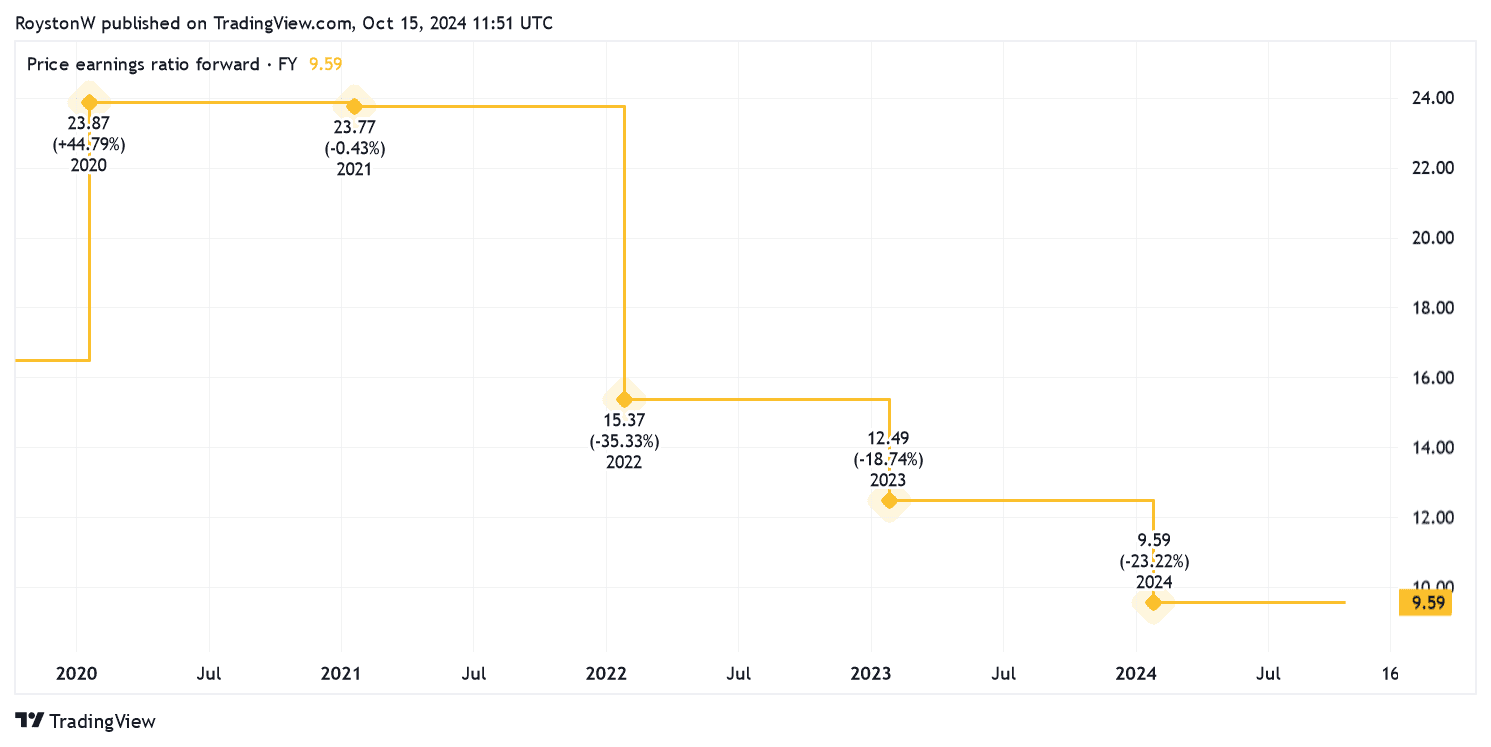
Task: Click the 2024 diamond data point marker
Action: point(1153,602)
